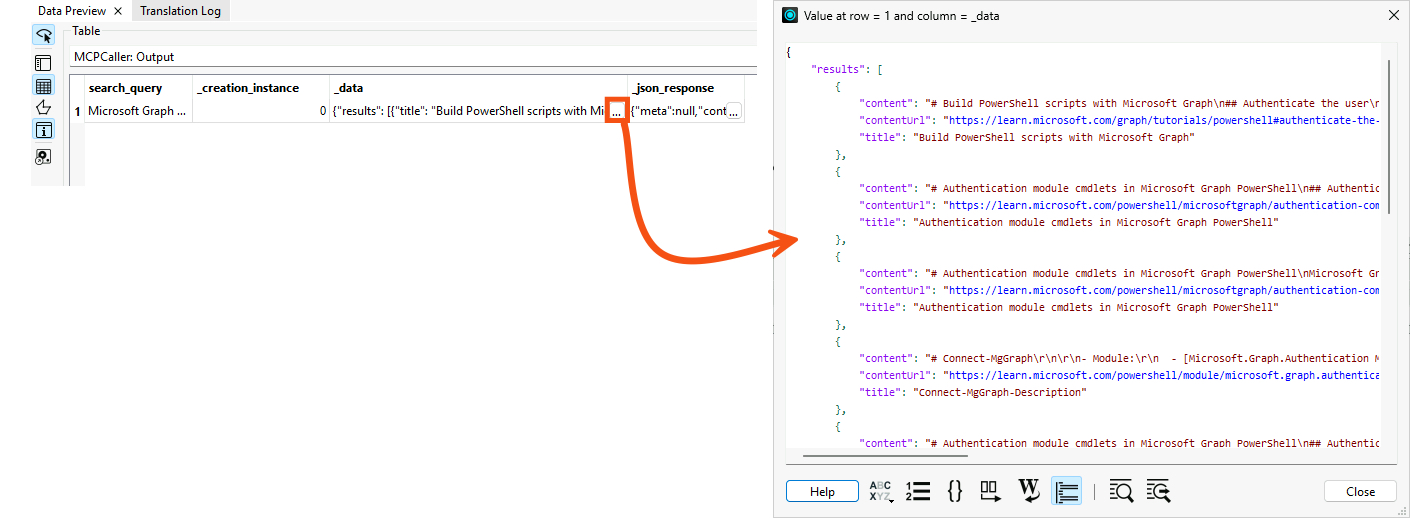The height and width of the screenshot is (518, 1410).
Task: Click the MCPCaller: Output table selector
Action: click(412, 57)
